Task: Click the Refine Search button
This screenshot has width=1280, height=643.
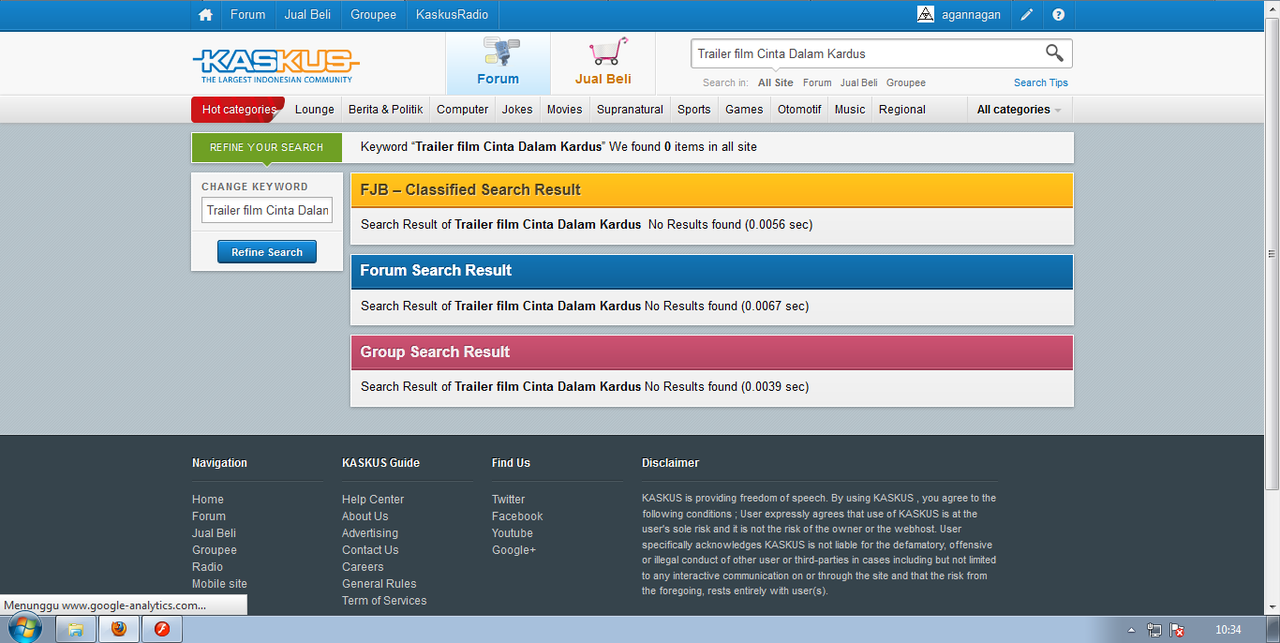Action: click(267, 252)
